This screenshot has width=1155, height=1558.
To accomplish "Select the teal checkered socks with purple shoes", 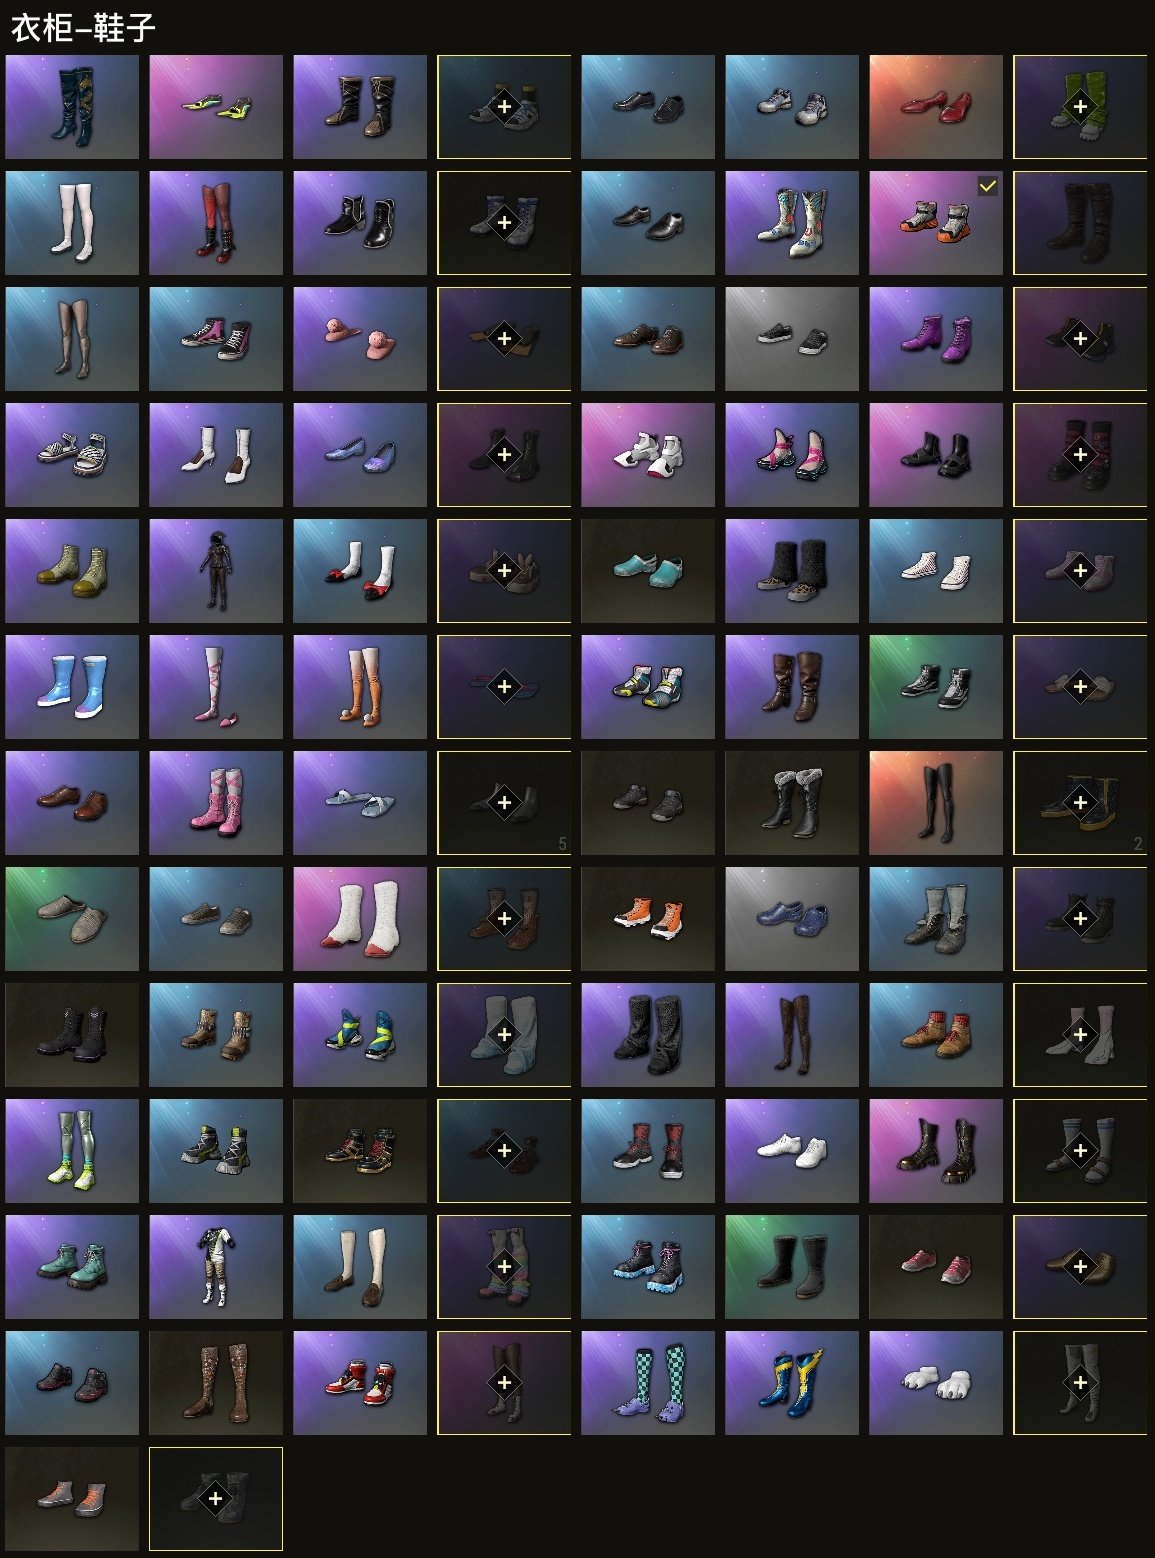I will pyautogui.click(x=648, y=1383).
